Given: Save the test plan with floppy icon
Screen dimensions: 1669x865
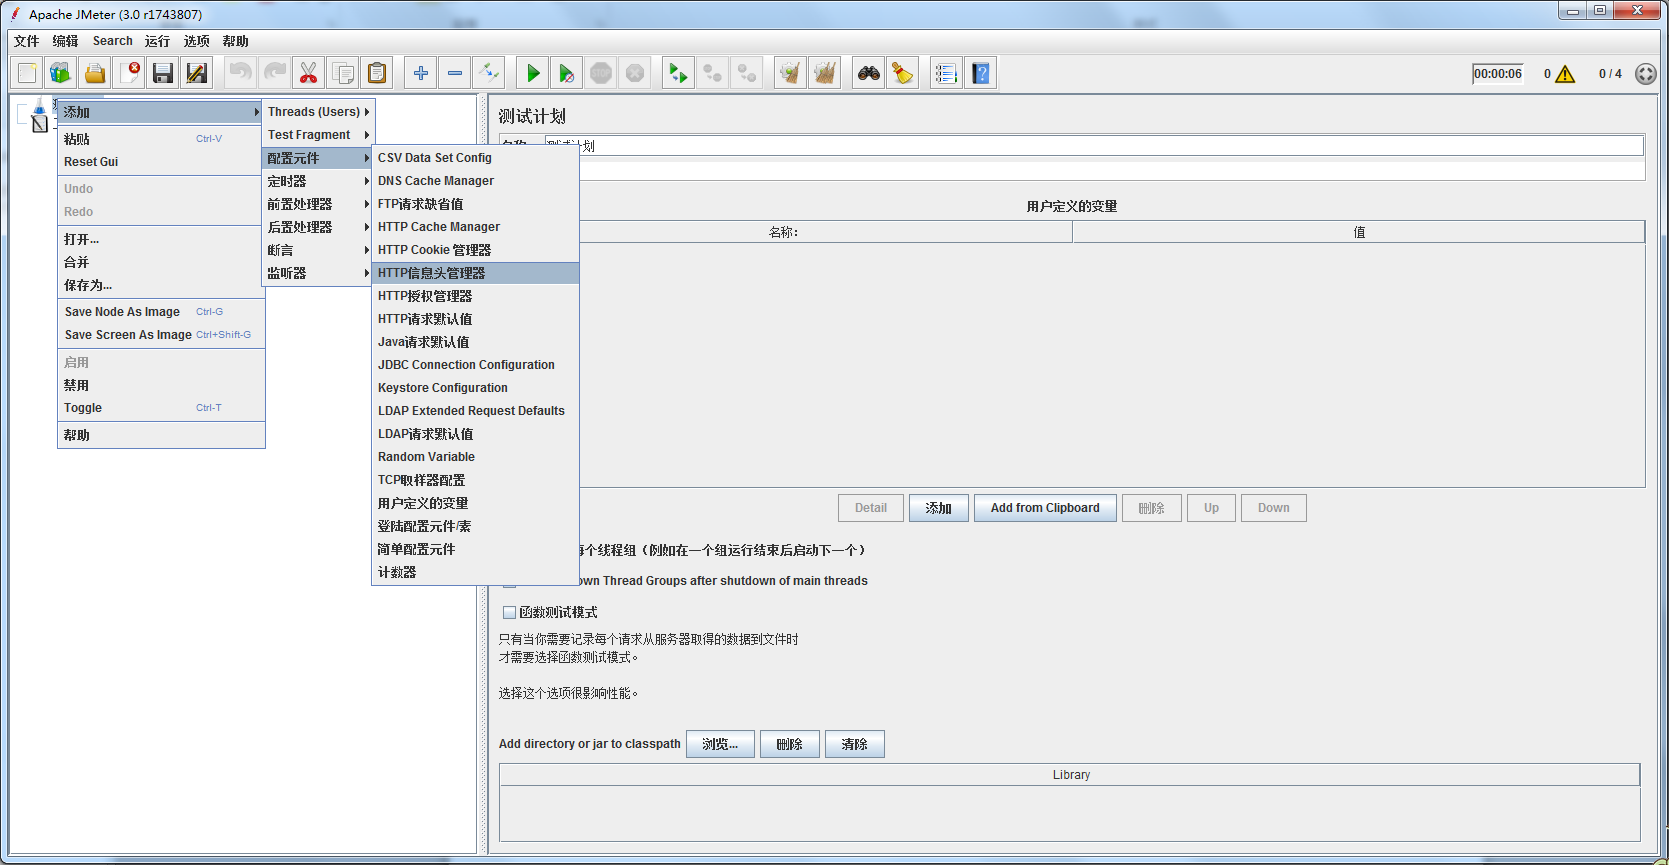Looking at the screenshot, I should click(x=163, y=73).
